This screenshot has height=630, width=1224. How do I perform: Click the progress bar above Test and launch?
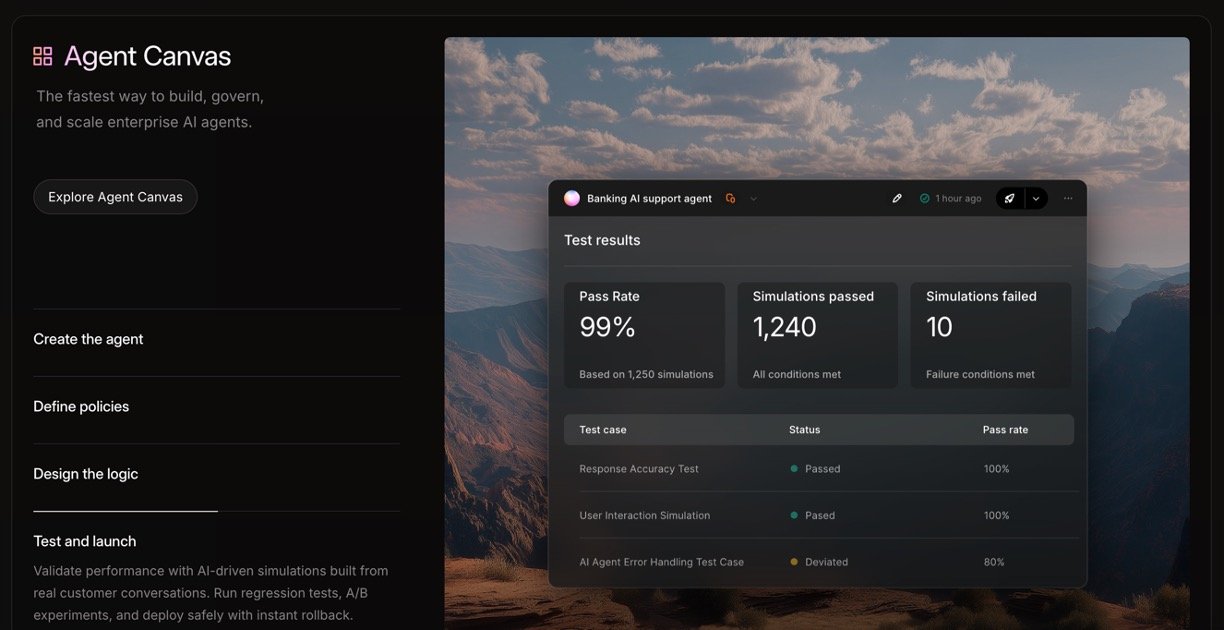(x=125, y=511)
